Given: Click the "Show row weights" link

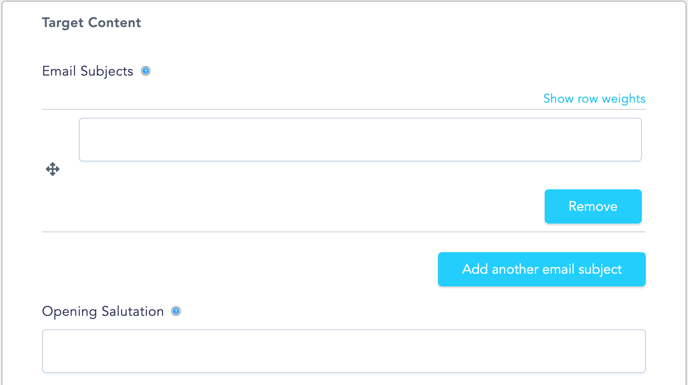Looking at the screenshot, I should 594,98.
